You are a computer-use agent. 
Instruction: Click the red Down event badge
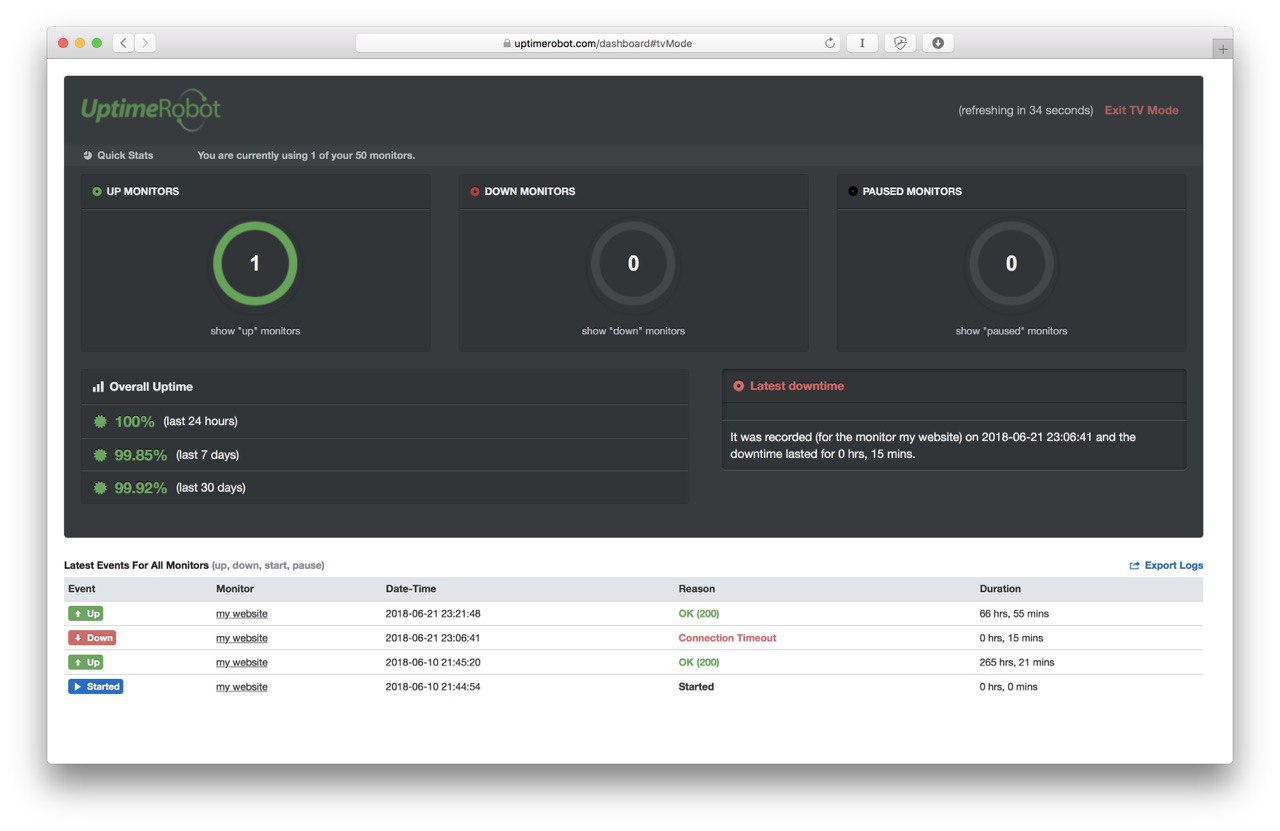pos(92,638)
